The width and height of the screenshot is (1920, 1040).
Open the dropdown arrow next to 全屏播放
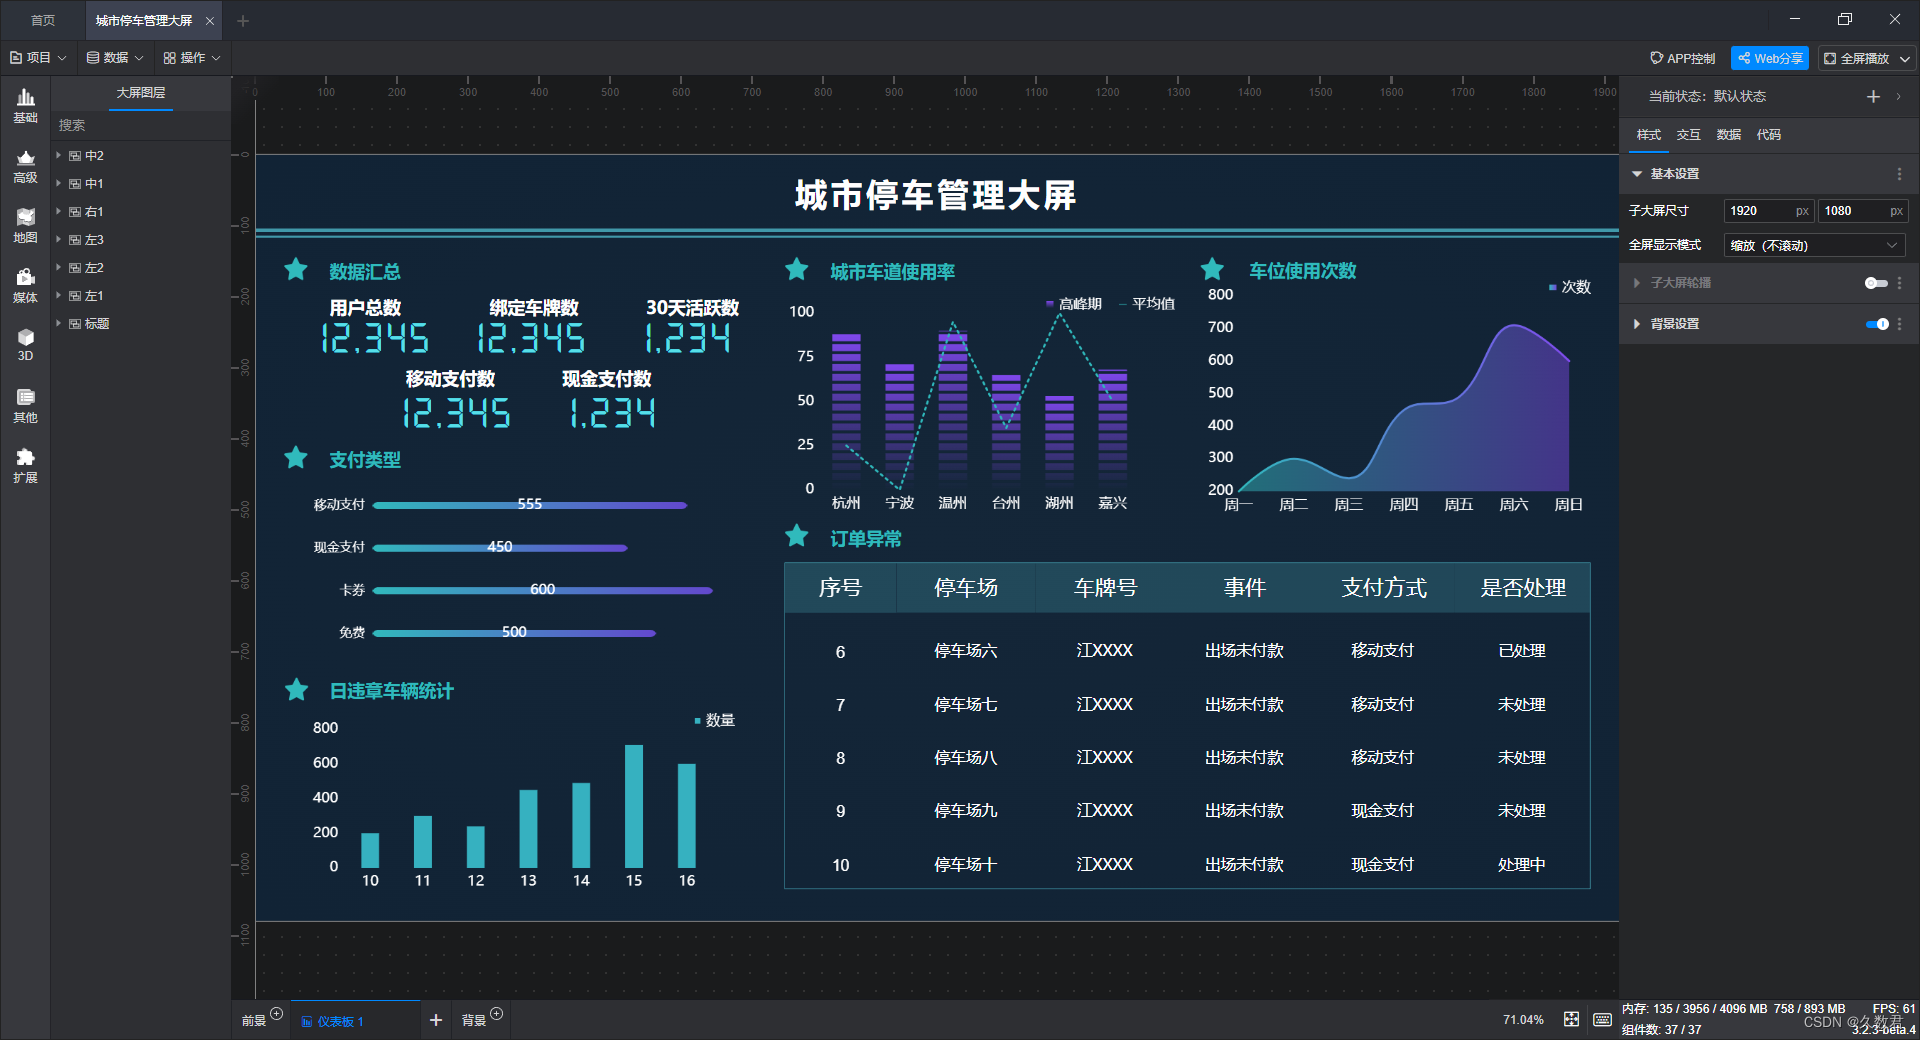click(x=1905, y=58)
